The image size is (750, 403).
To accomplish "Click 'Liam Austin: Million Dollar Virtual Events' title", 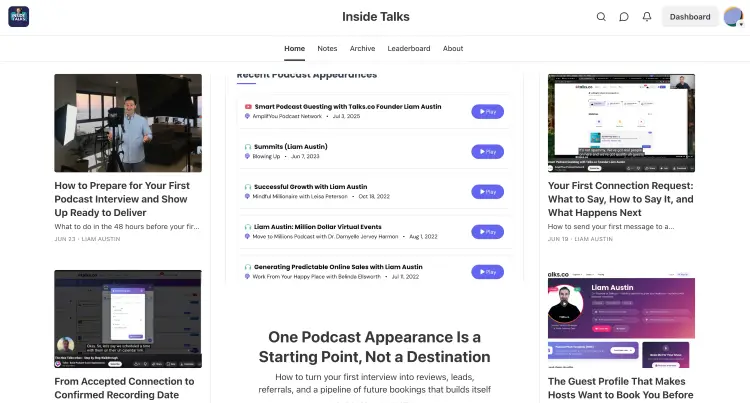I will [318, 227].
